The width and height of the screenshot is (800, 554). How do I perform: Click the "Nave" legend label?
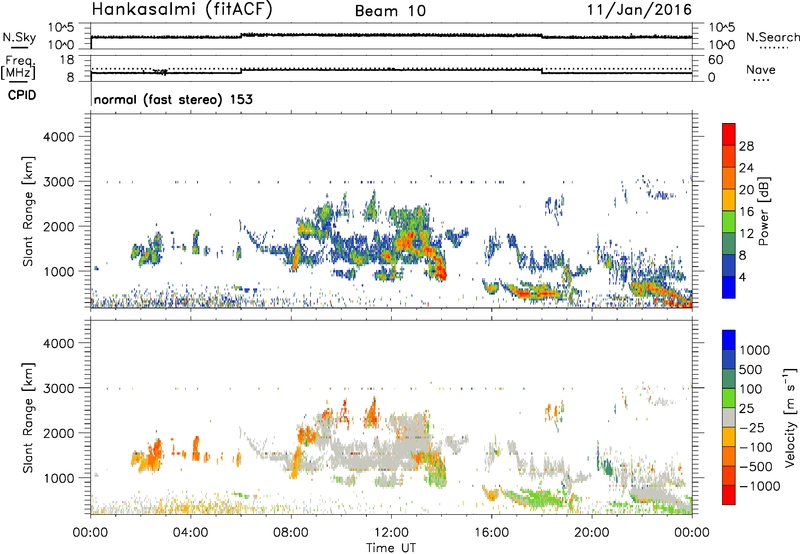click(x=761, y=69)
